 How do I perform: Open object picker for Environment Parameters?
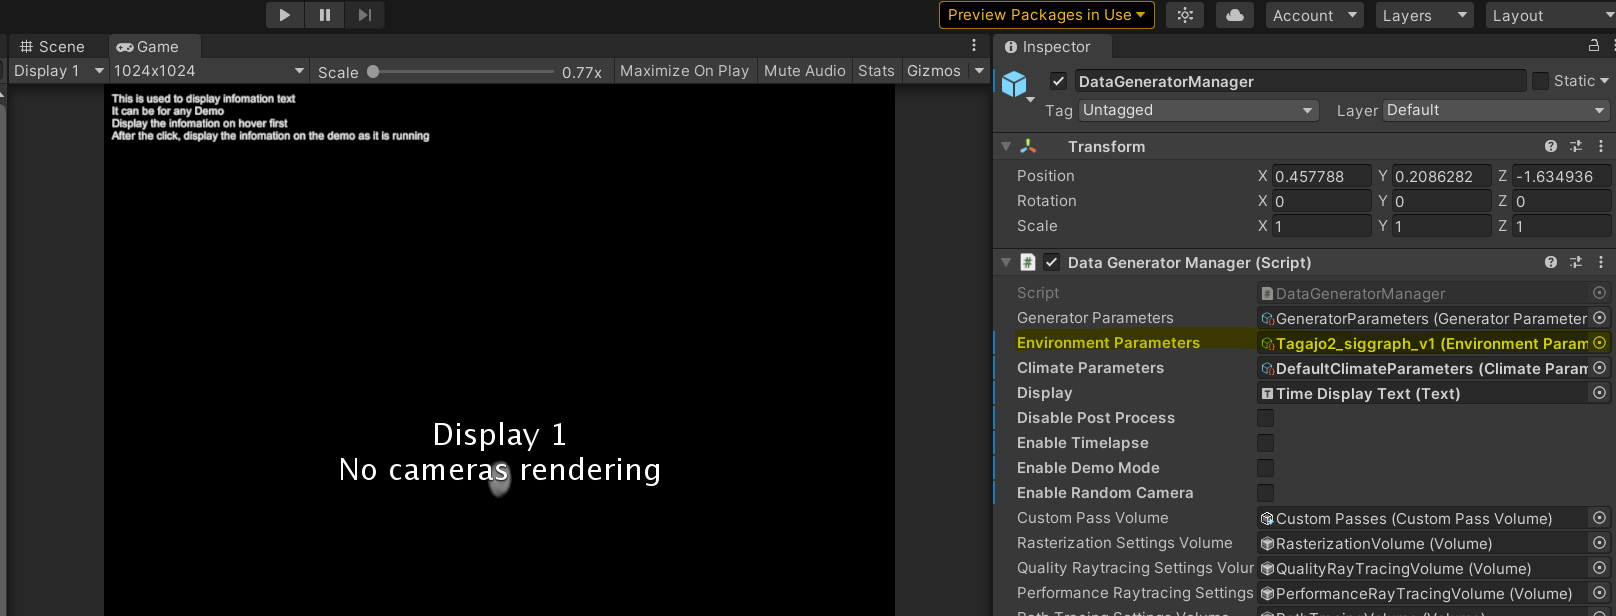(1599, 343)
